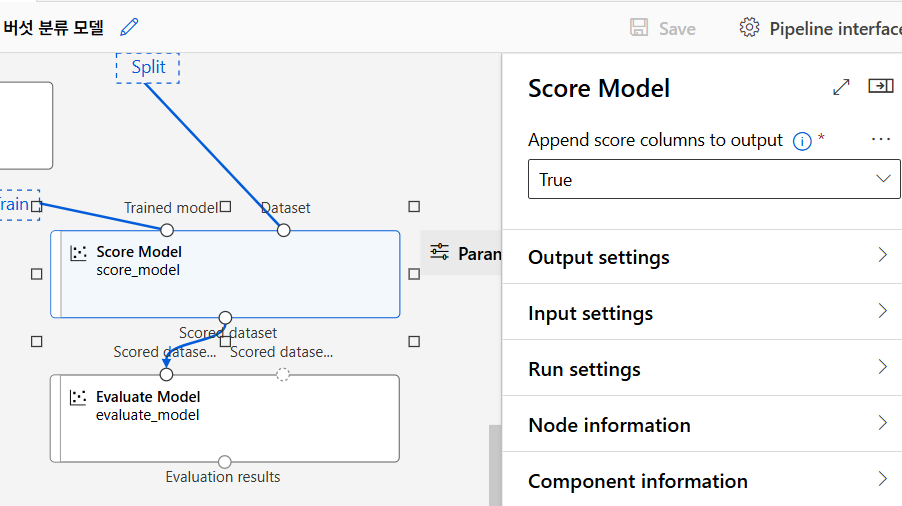This screenshot has height=506, width=902.
Task: Click the Dataset input port on Score Model
Action: 284,230
